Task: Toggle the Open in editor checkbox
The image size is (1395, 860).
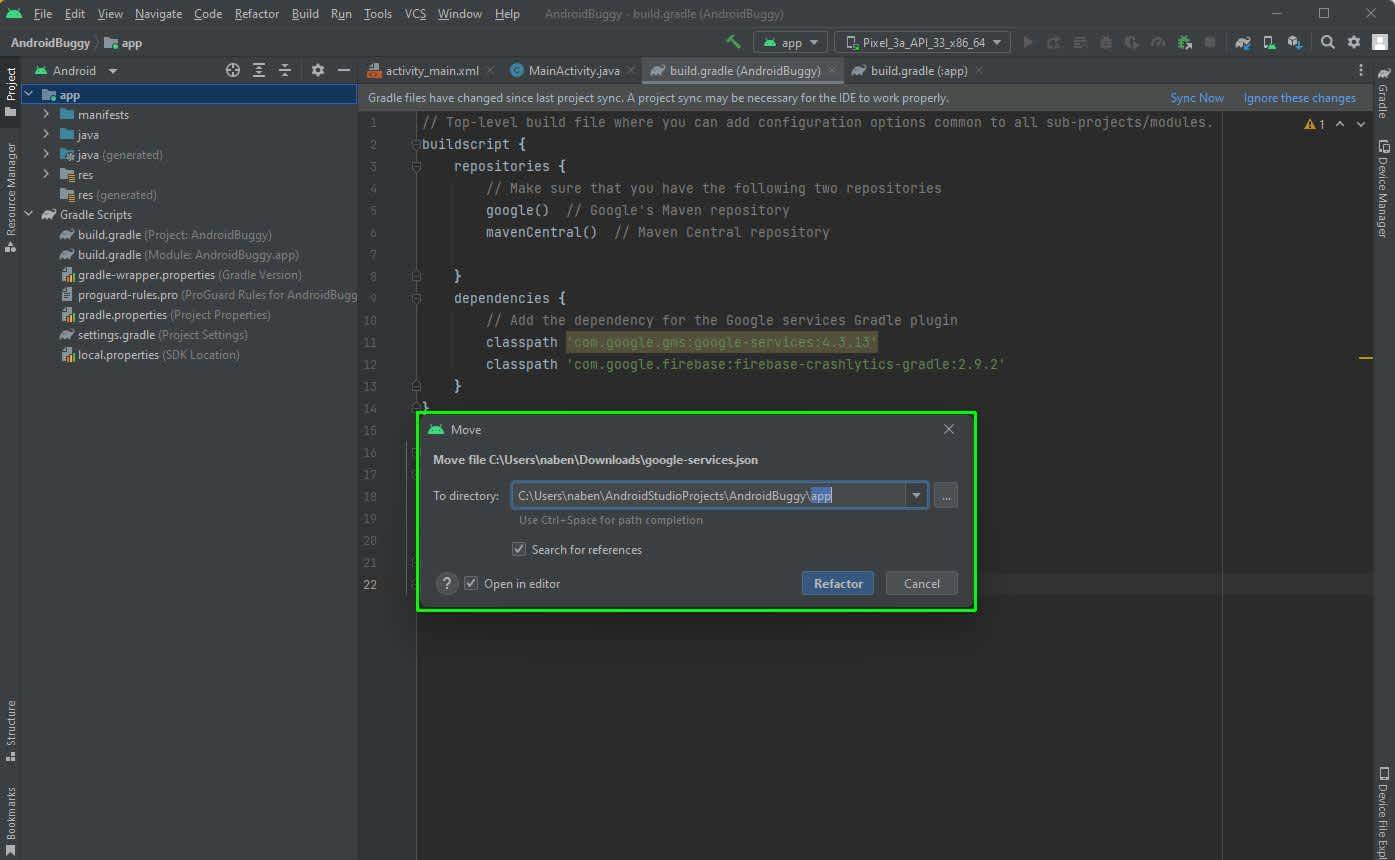Action: click(x=471, y=583)
